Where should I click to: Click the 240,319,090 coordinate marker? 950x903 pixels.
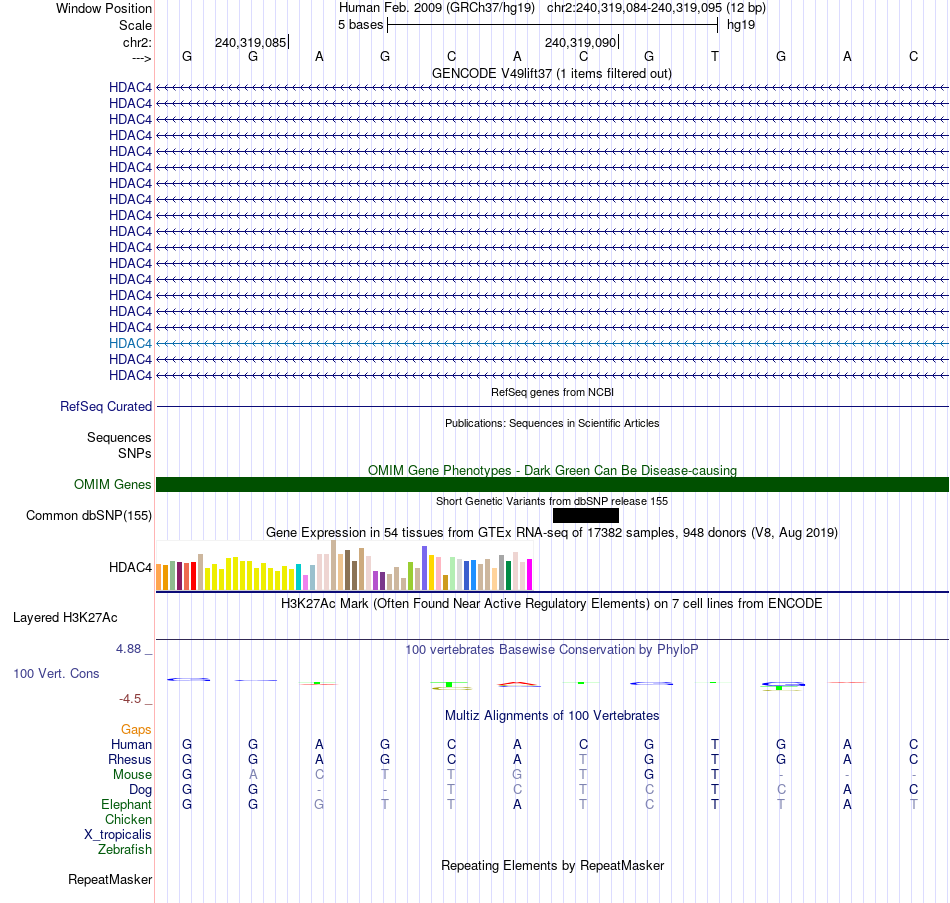[580, 42]
